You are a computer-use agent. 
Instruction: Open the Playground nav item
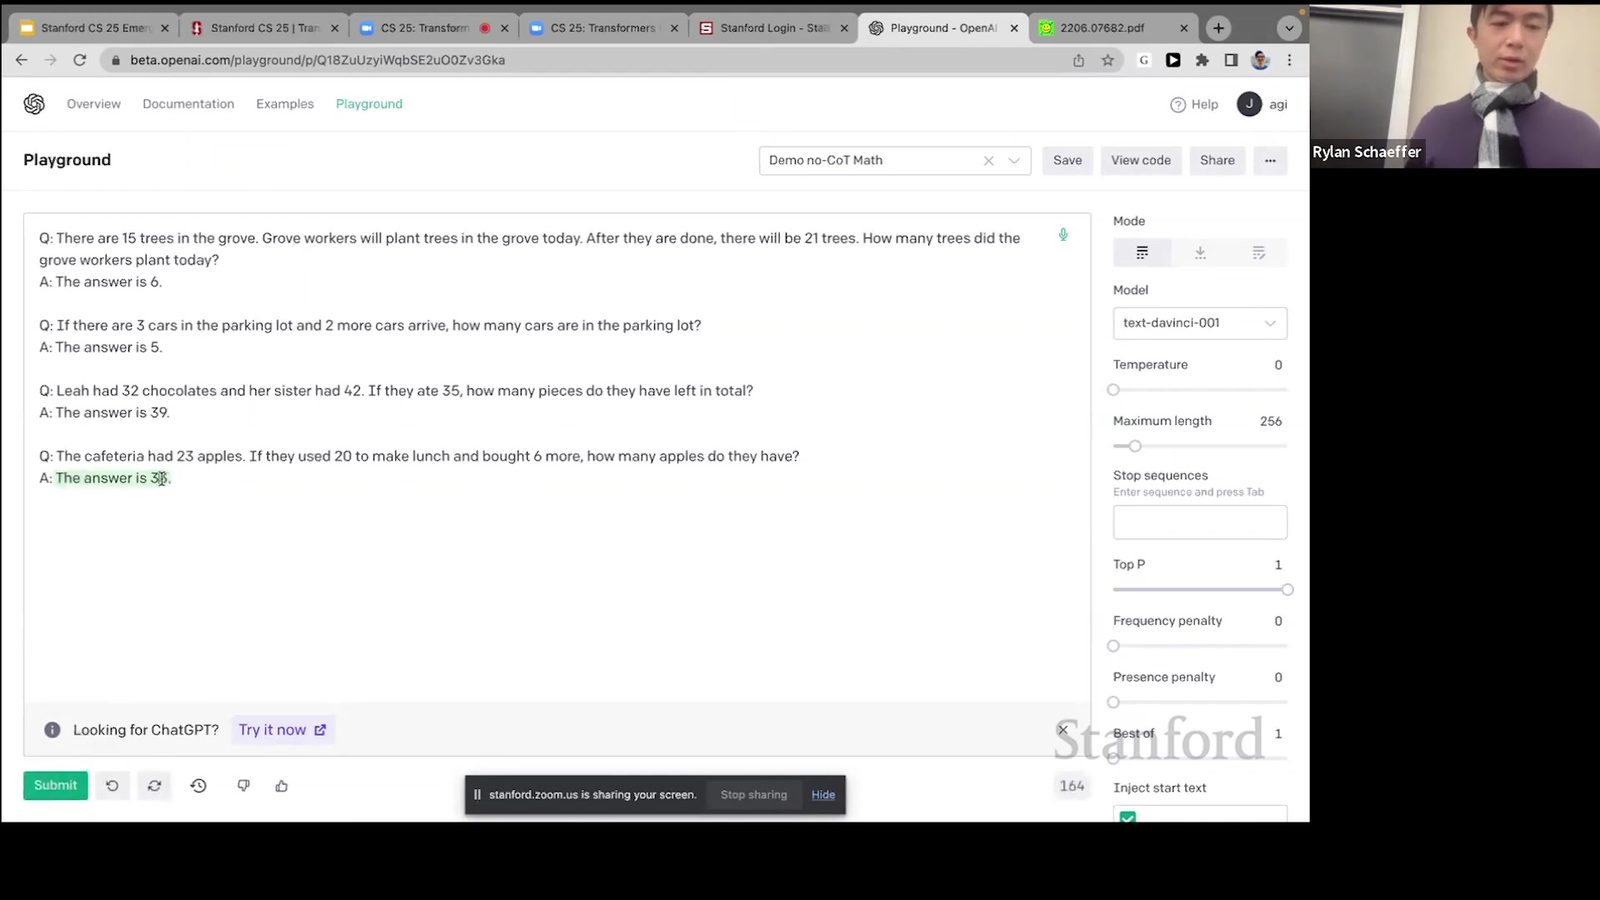click(369, 104)
